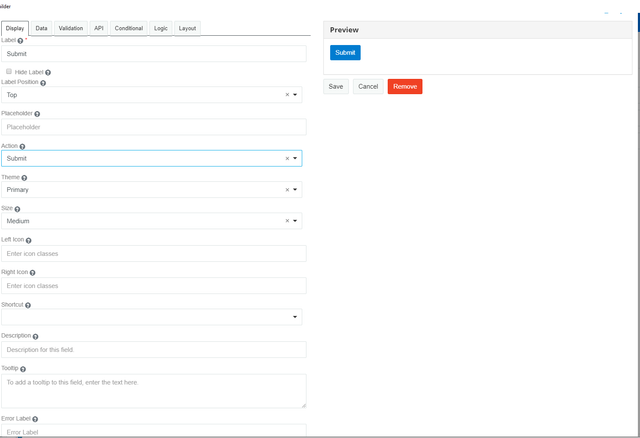The image size is (640, 438).
Task: Clear the Size Medium selection
Action: 287,221
